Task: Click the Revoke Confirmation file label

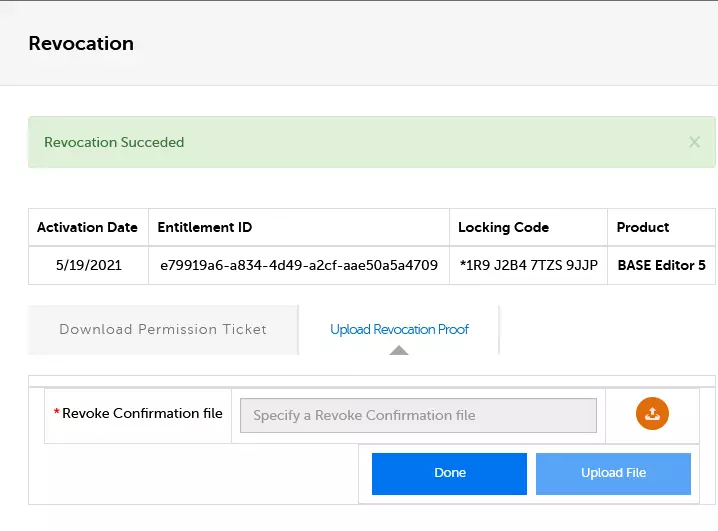Action: pos(142,413)
